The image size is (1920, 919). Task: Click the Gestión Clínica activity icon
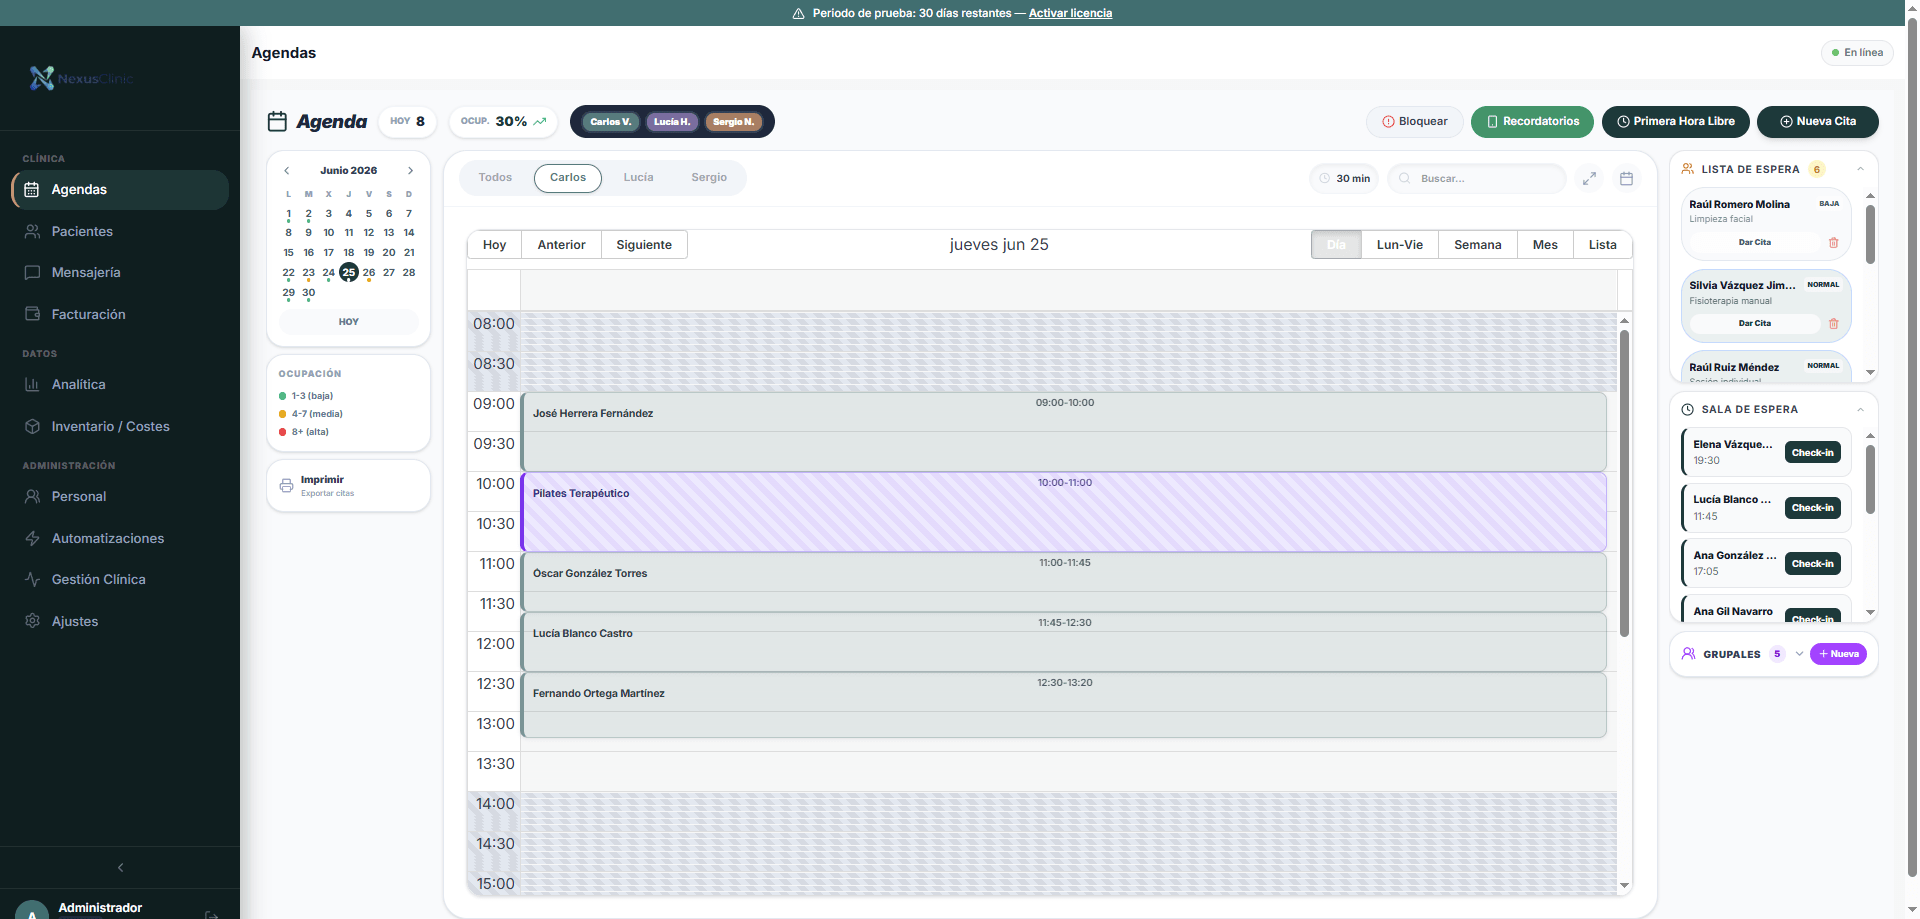[x=32, y=579]
